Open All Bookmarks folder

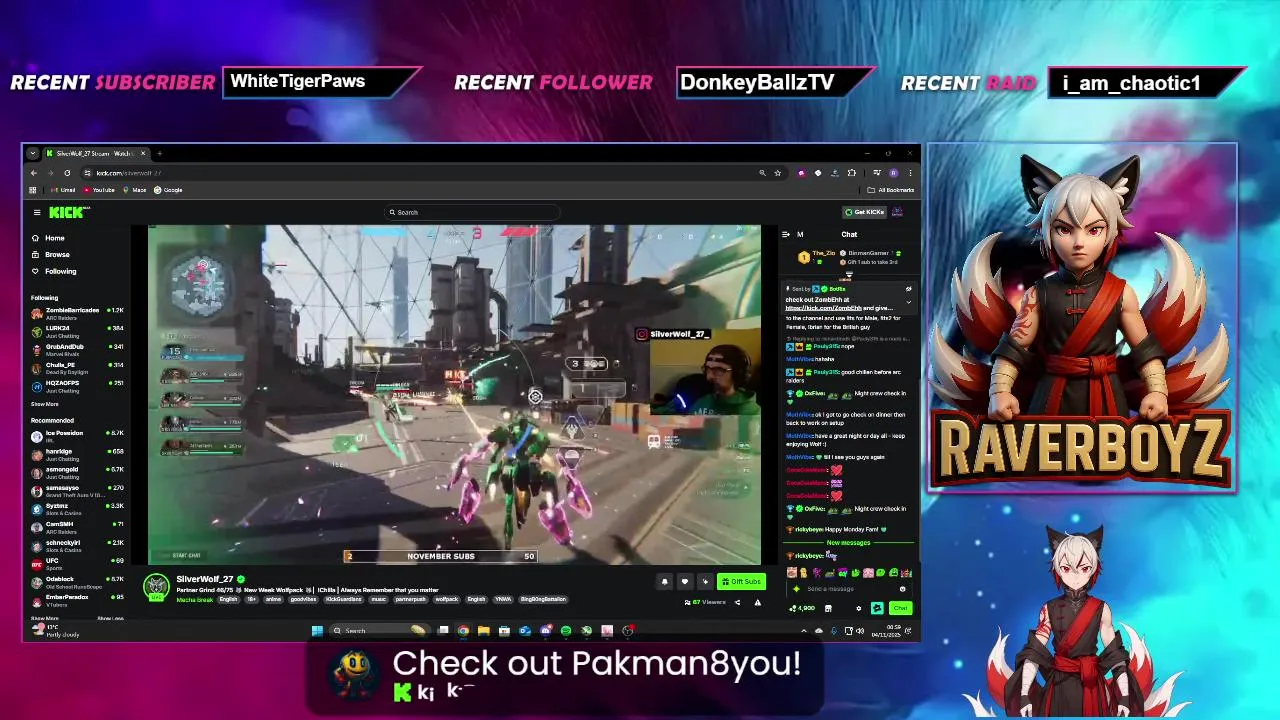[x=891, y=190]
